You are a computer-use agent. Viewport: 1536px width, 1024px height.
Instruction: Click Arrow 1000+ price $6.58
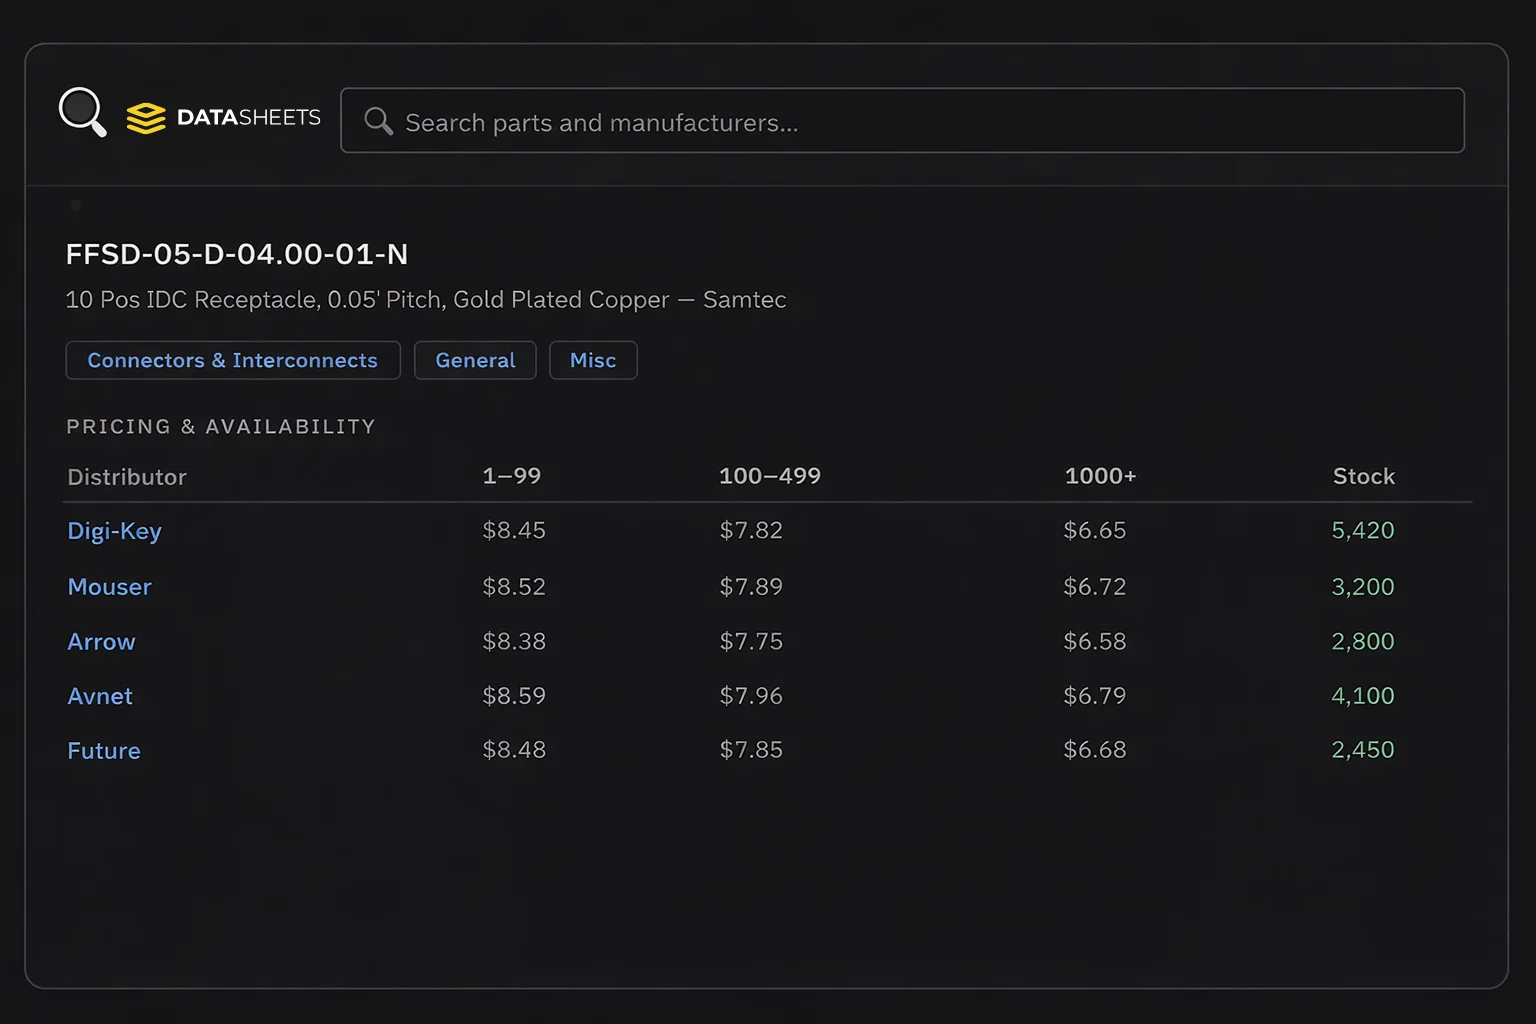tap(1095, 641)
